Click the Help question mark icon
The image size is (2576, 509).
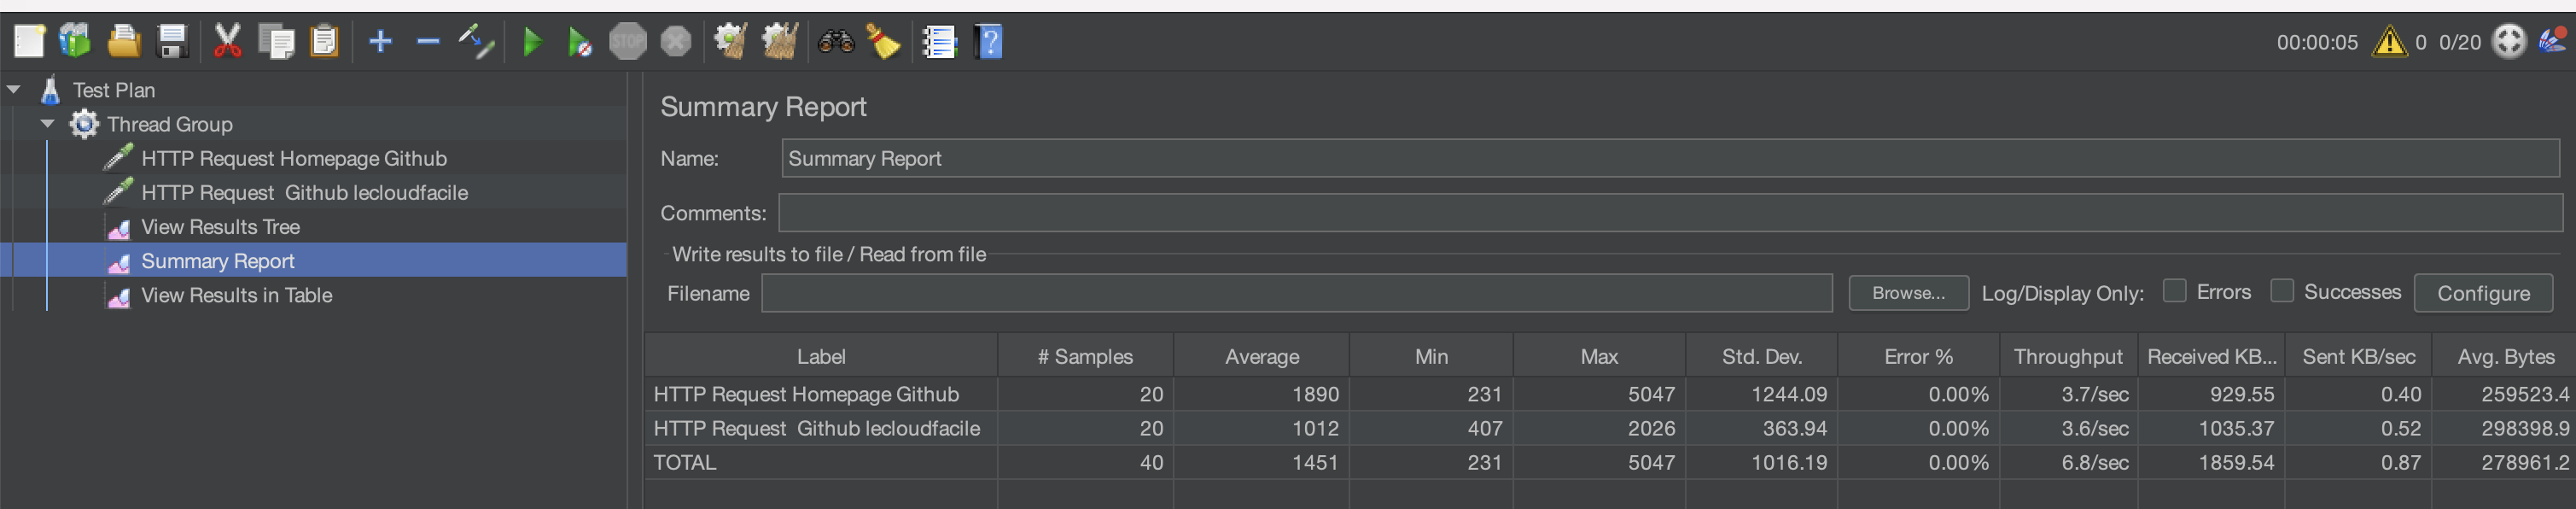988,42
